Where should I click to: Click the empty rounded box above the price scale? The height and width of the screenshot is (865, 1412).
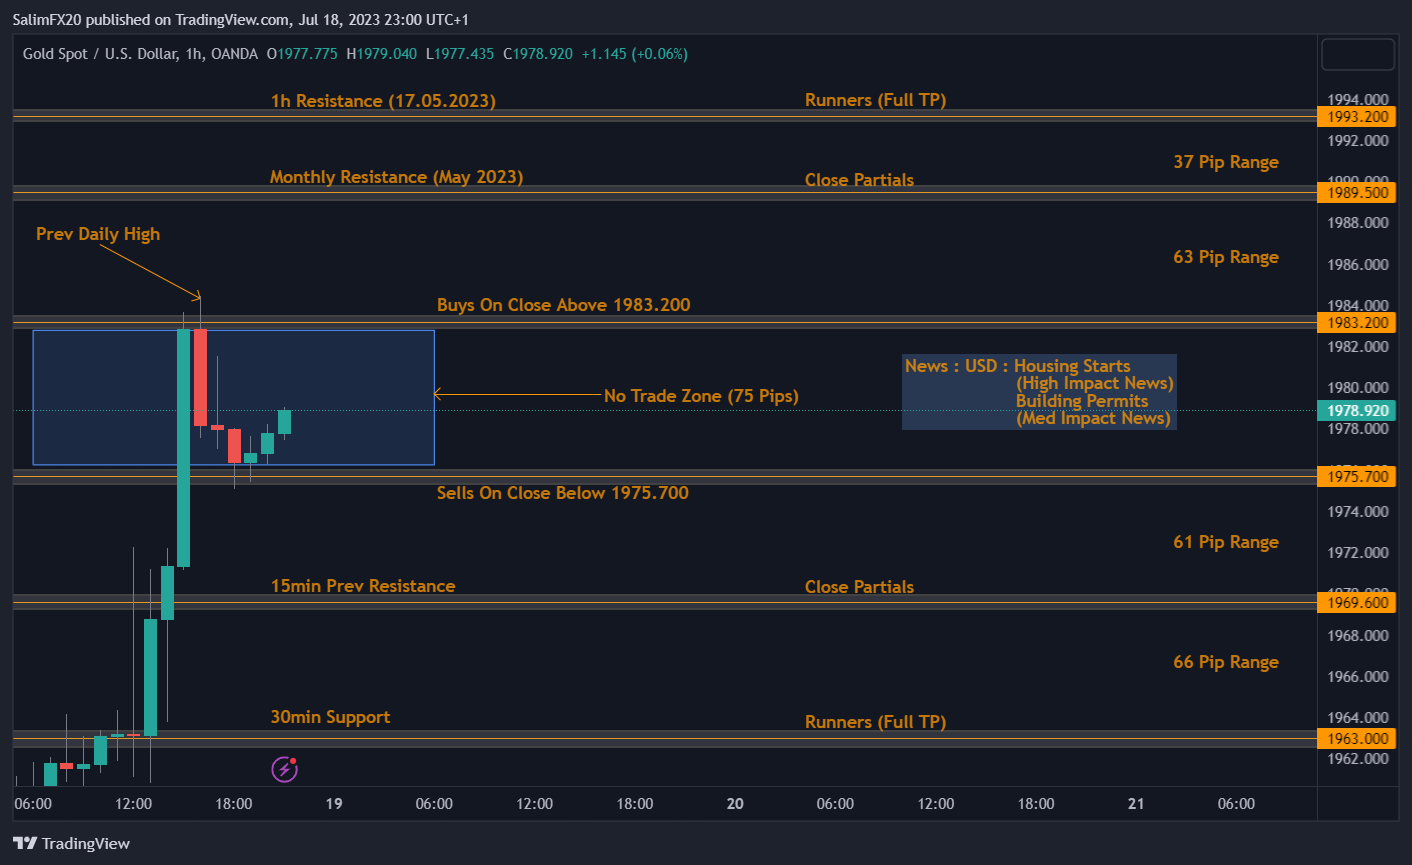[x=1357, y=54]
